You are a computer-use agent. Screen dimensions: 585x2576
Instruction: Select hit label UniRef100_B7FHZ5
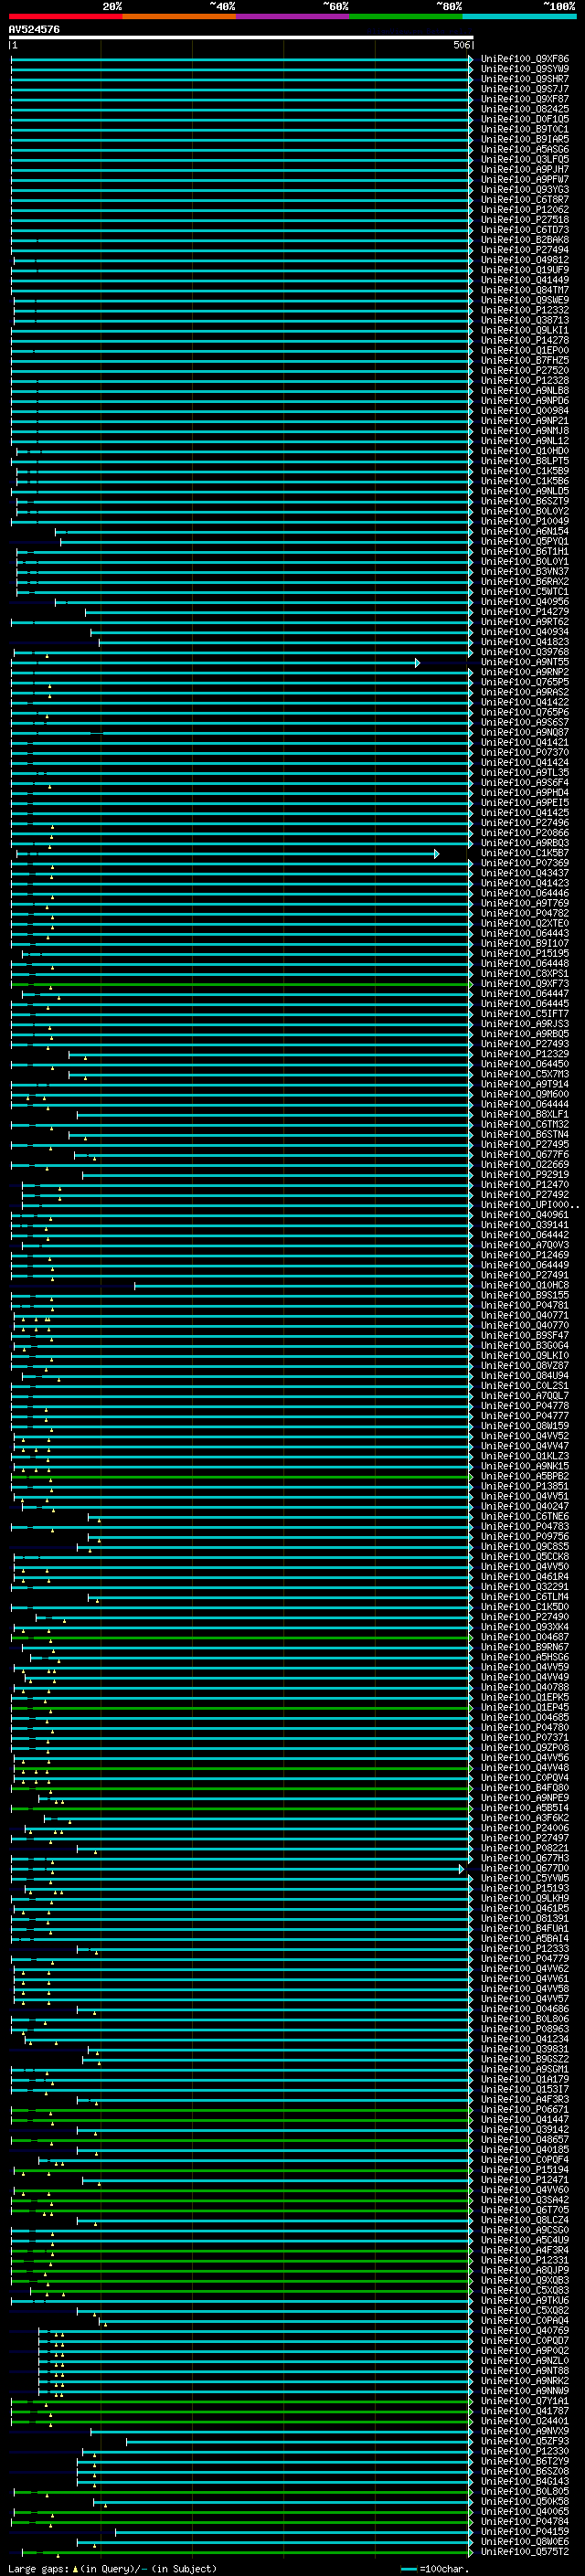pyautogui.click(x=525, y=361)
